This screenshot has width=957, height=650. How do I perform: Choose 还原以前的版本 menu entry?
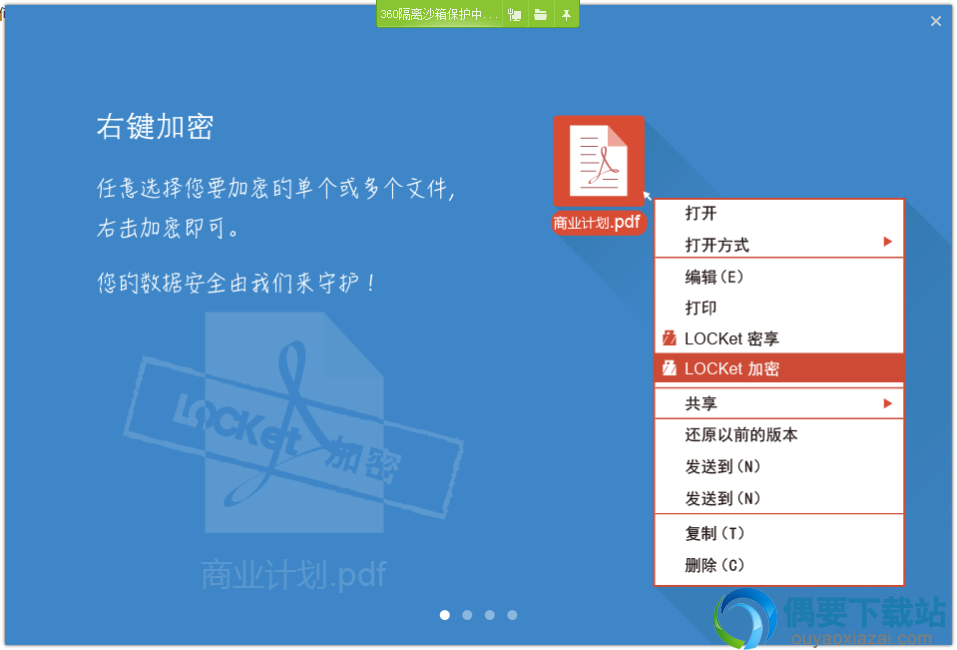pyautogui.click(x=779, y=435)
